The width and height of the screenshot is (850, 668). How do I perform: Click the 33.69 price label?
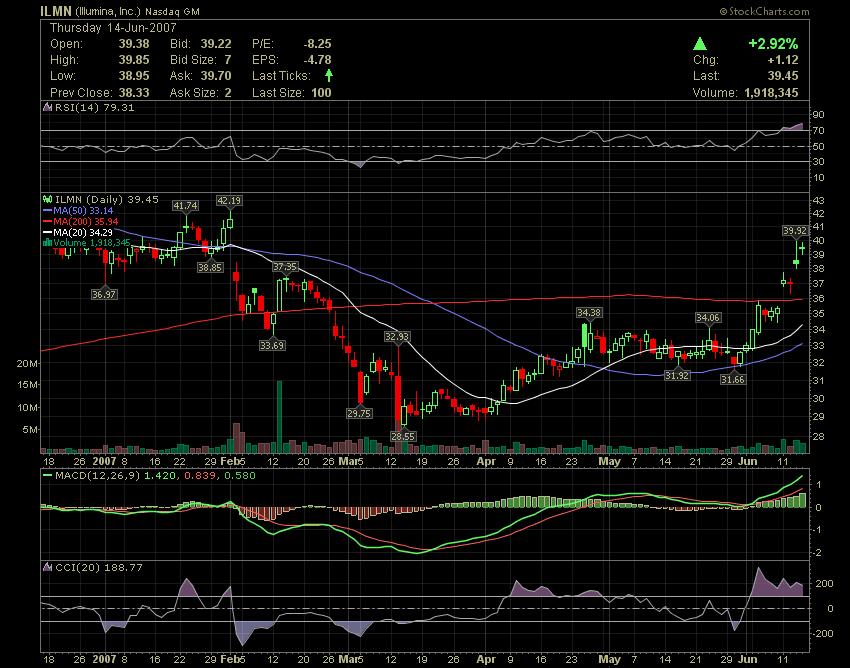272,345
